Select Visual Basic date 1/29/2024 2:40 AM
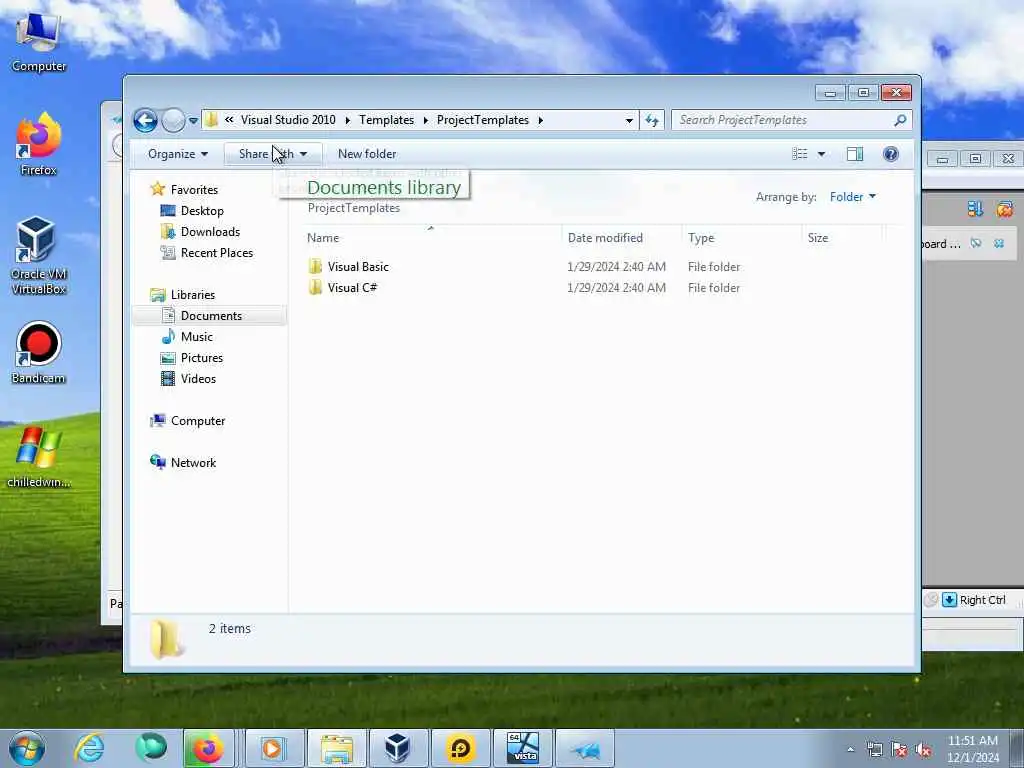The image size is (1024, 768). point(616,266)
